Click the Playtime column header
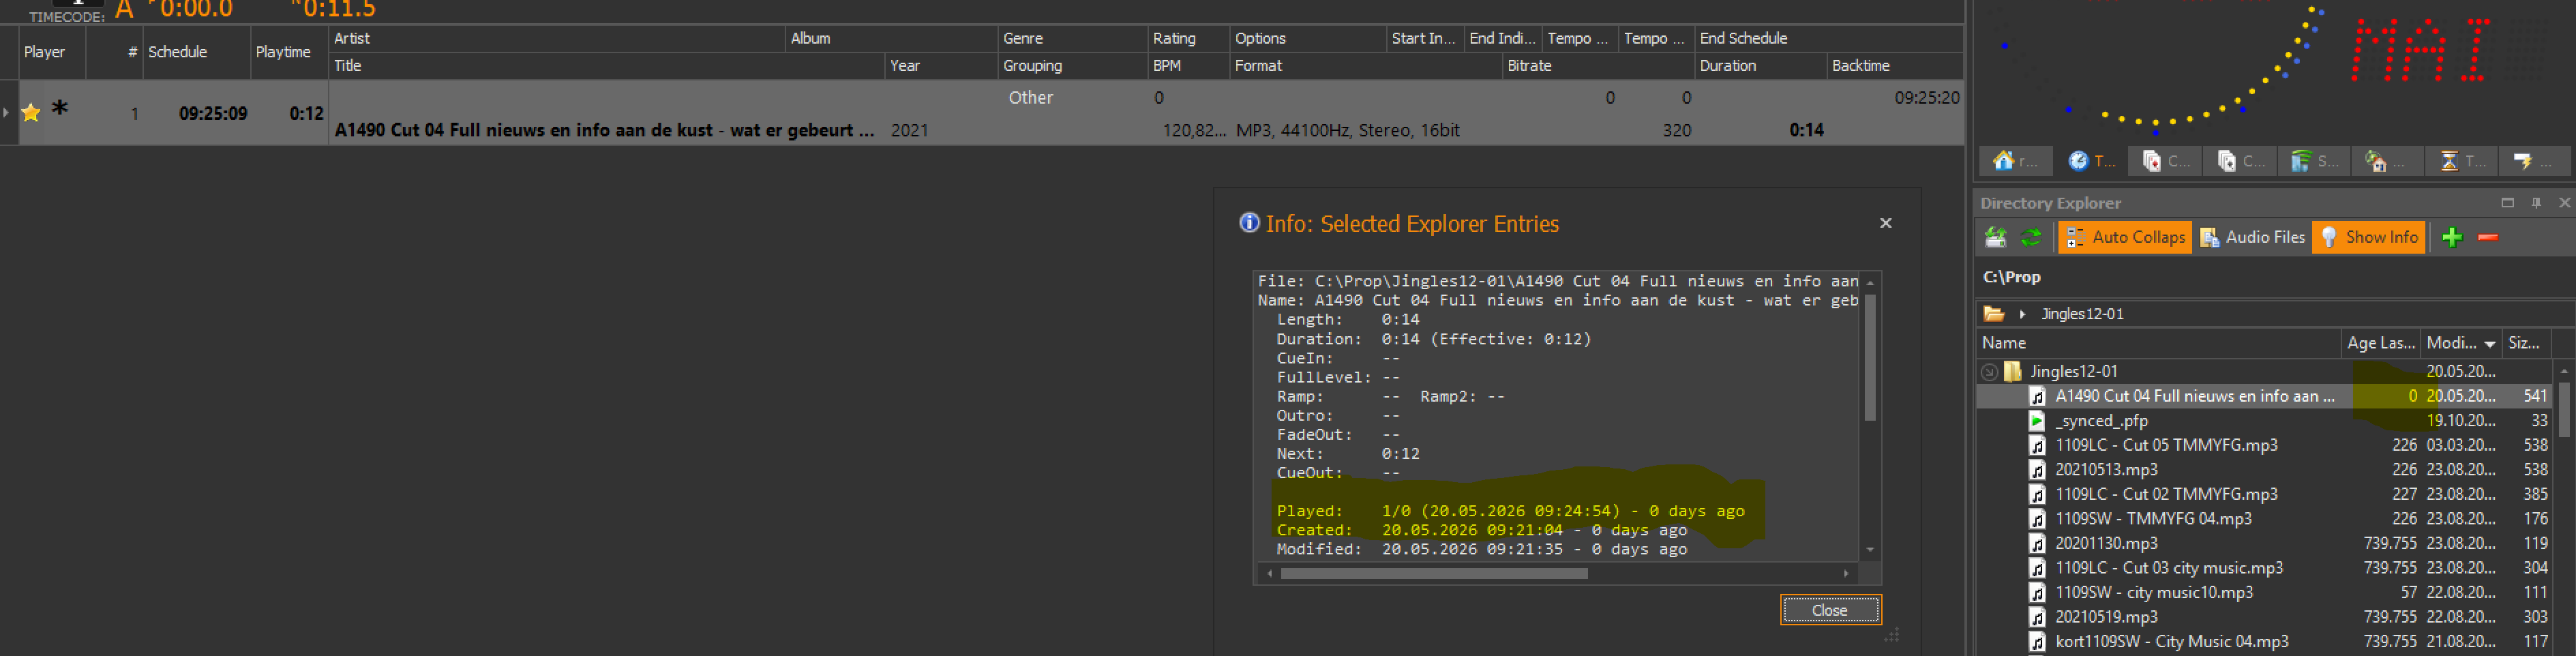This screenshot has width=2576, height=656. [x=289, y=52]
